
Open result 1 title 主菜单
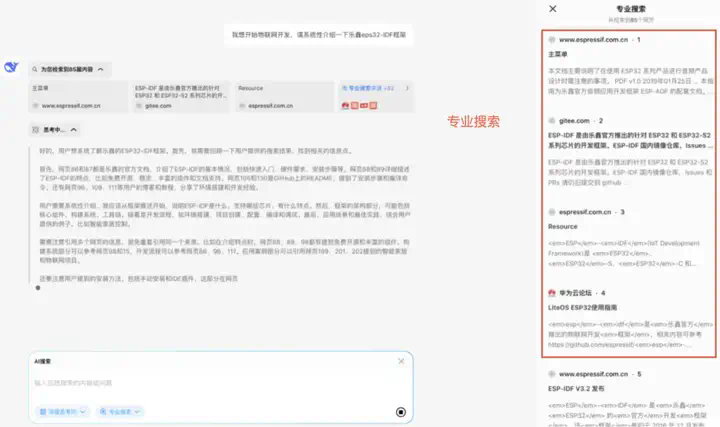(x=558, y=54)
